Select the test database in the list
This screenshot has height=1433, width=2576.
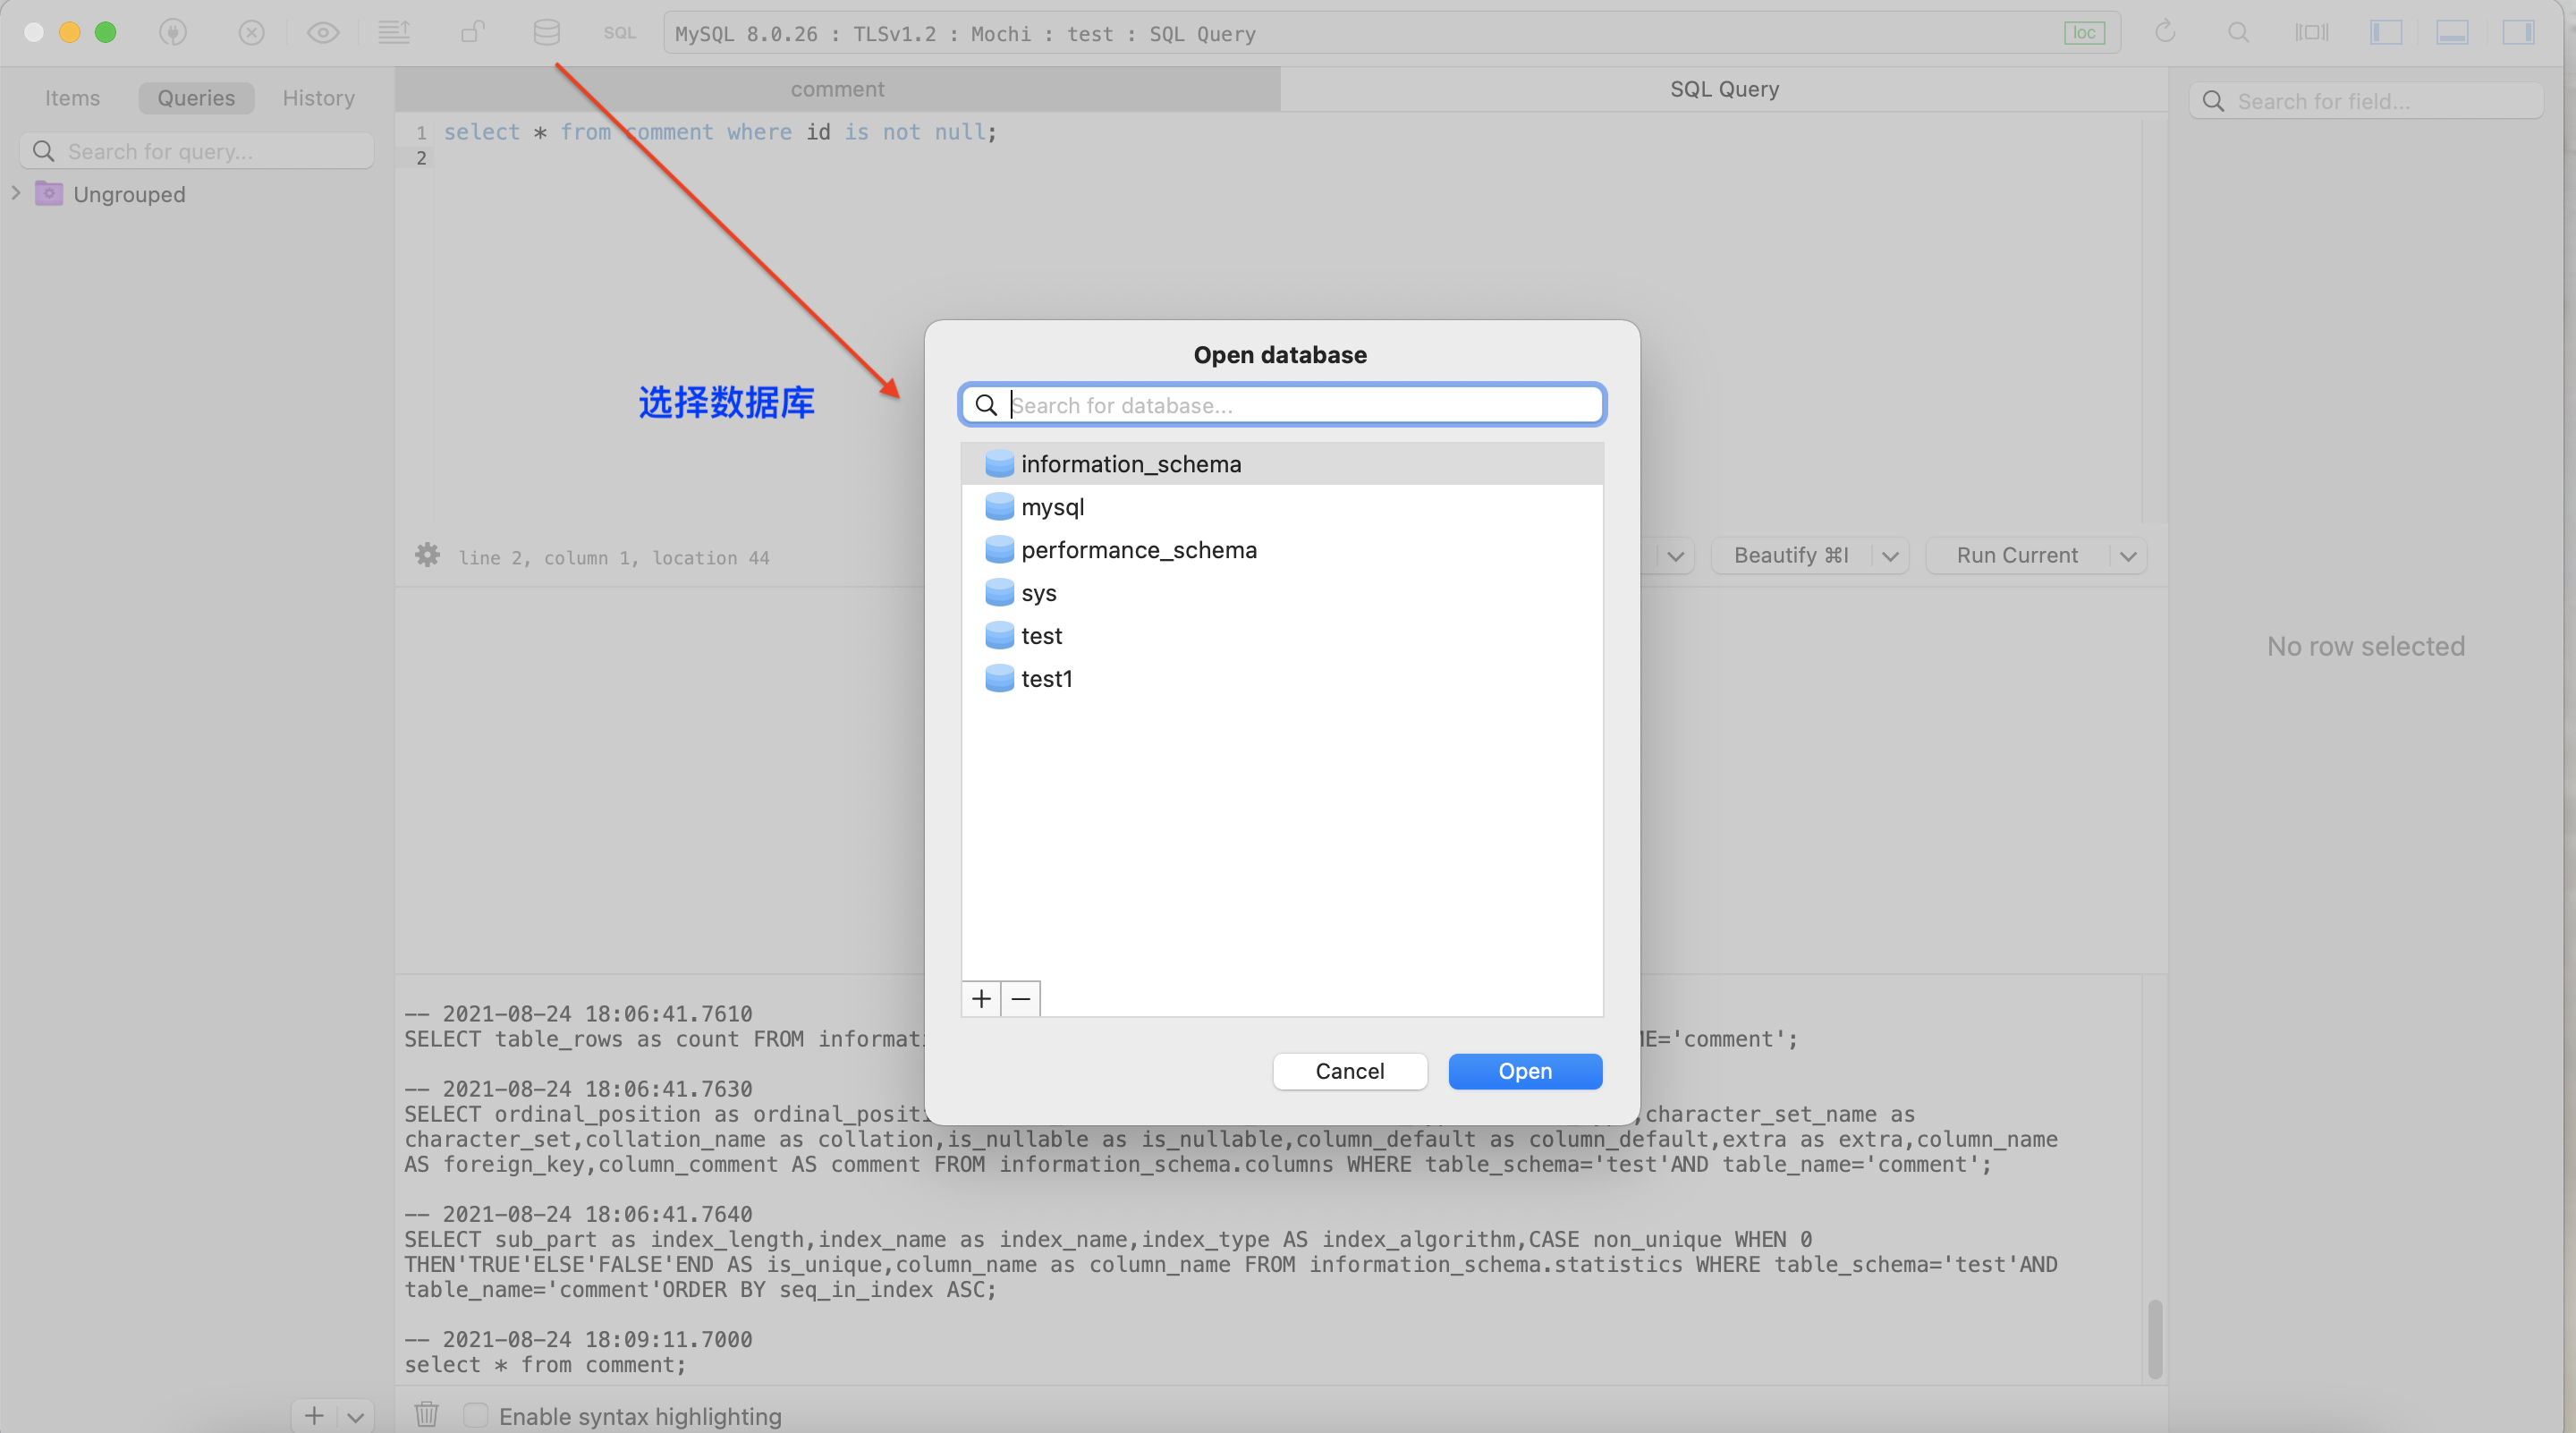tap(1042, 635)
